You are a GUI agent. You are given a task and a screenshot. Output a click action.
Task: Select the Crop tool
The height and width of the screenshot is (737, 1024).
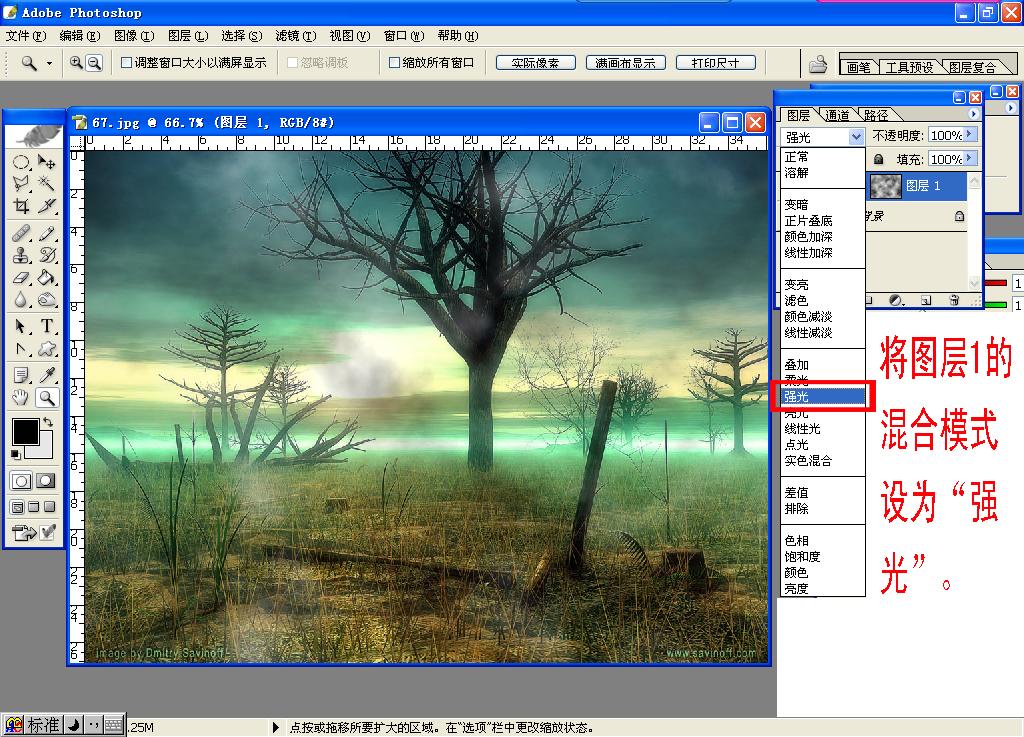tap(21, 206)
